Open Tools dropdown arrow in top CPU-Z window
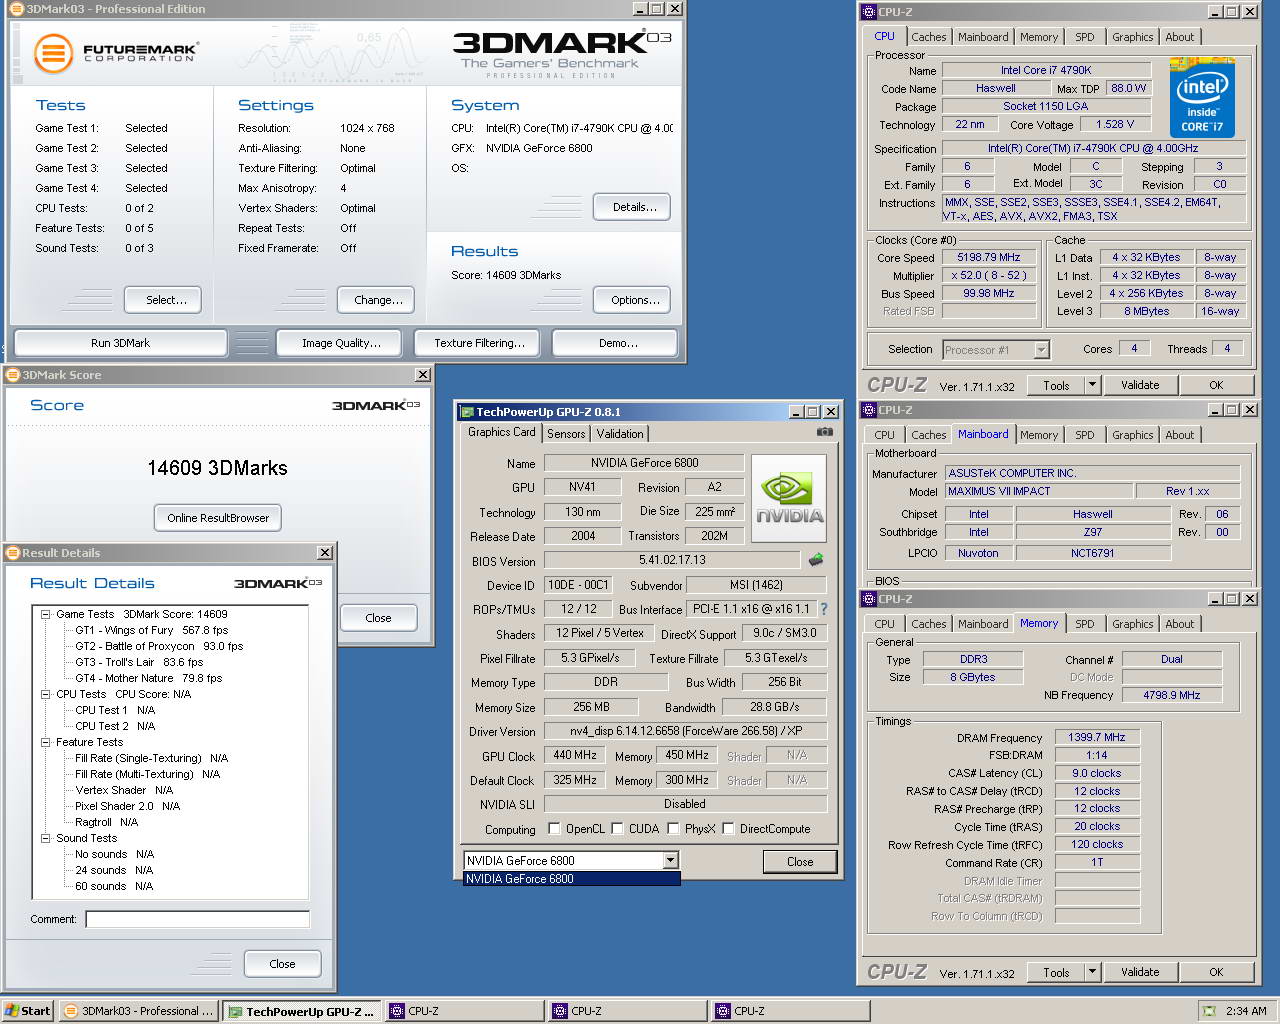This screenshot has height=1024, width=1280. pyautogui.click(x=1092, y=385)
